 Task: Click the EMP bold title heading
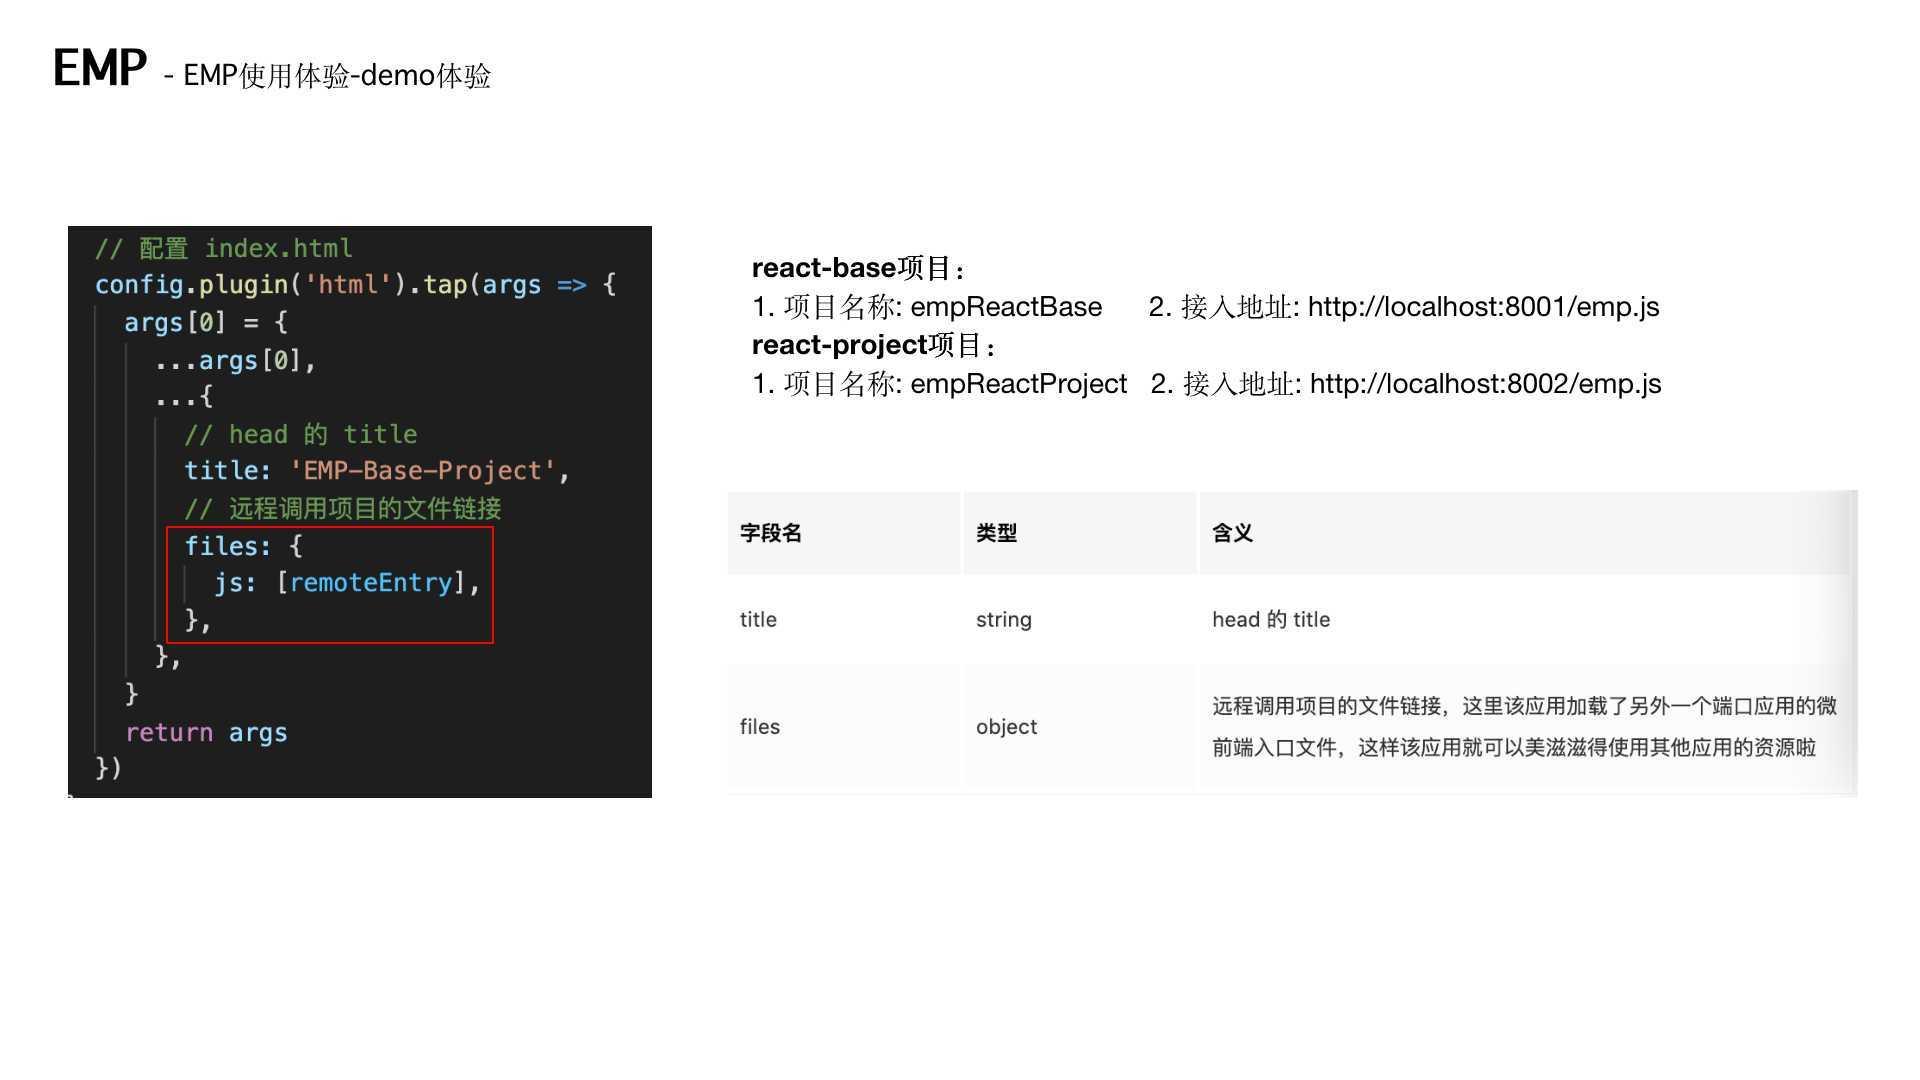(x=99, y=69)
